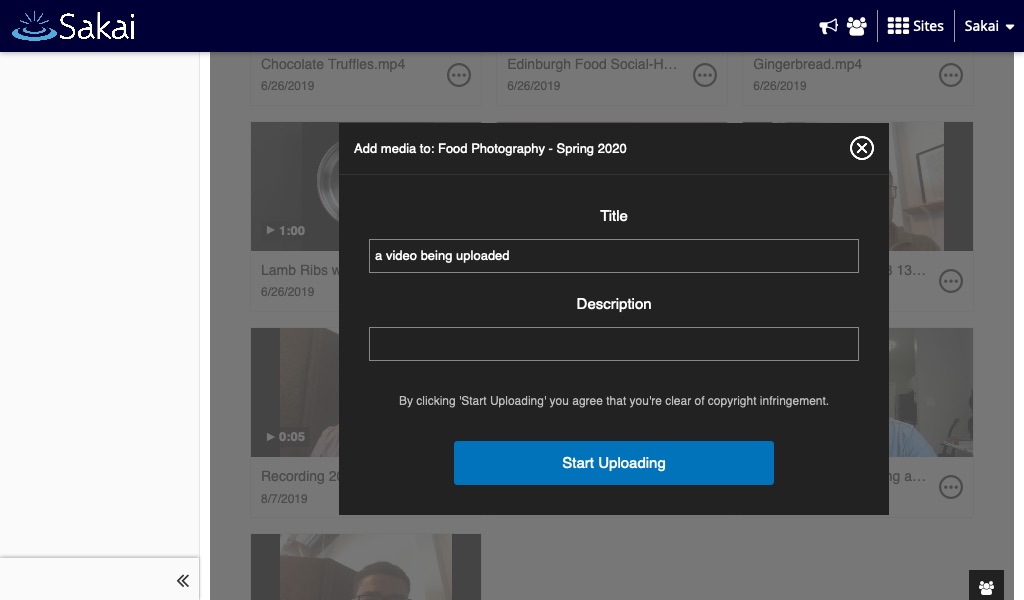Open options for Gingerbread.mp4

[x=950, y=75]
